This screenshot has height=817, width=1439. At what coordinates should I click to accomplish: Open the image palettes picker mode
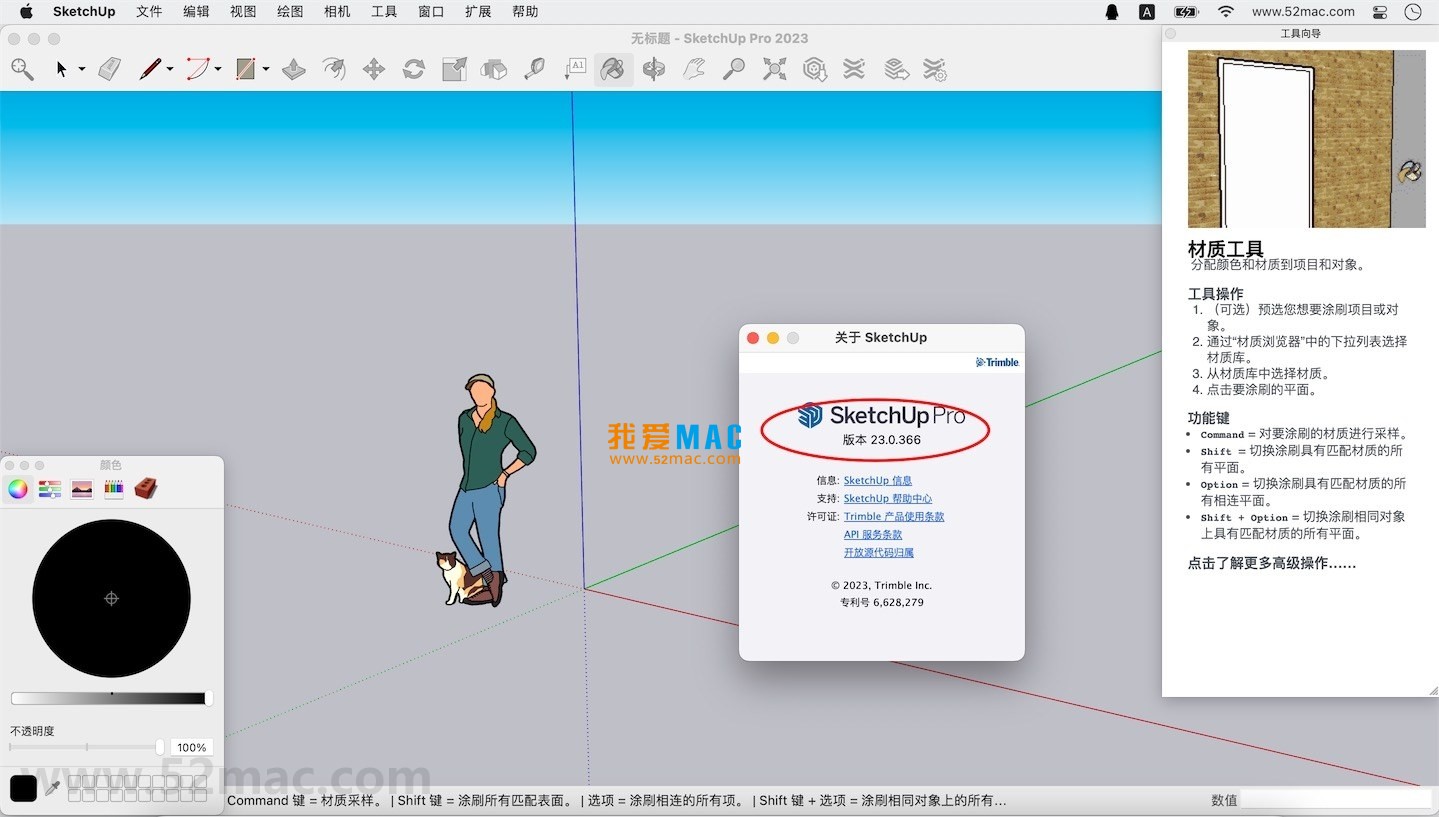(x=82, y=488)
